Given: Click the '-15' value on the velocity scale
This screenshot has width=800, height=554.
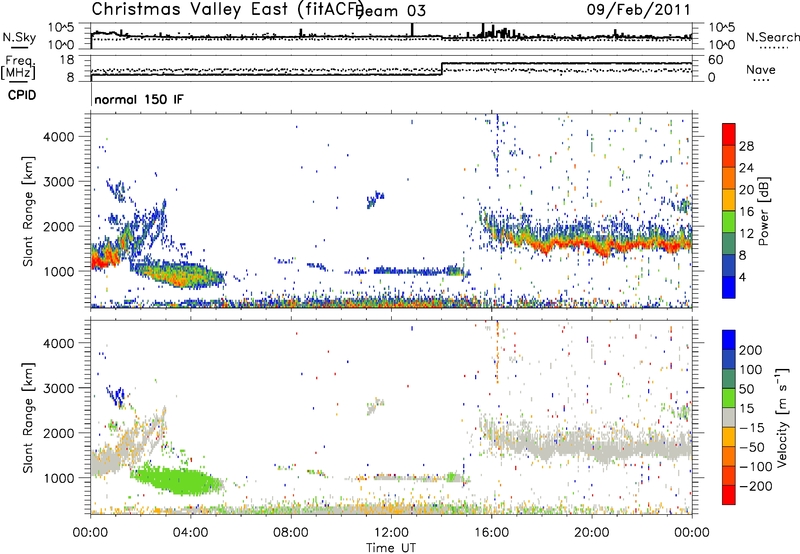Looking at the screenshot, I should tap(751, 427).
